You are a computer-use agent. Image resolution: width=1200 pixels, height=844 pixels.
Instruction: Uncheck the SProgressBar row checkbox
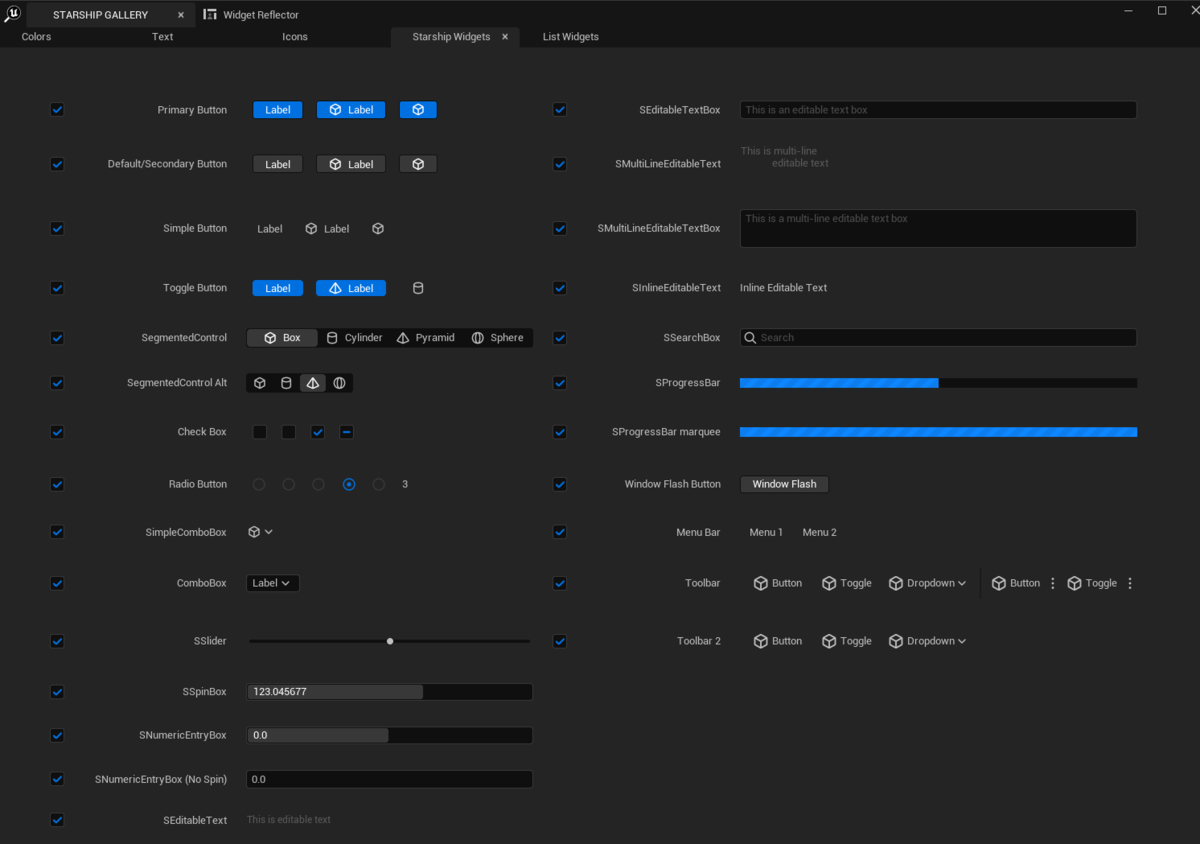coord(560,383)
